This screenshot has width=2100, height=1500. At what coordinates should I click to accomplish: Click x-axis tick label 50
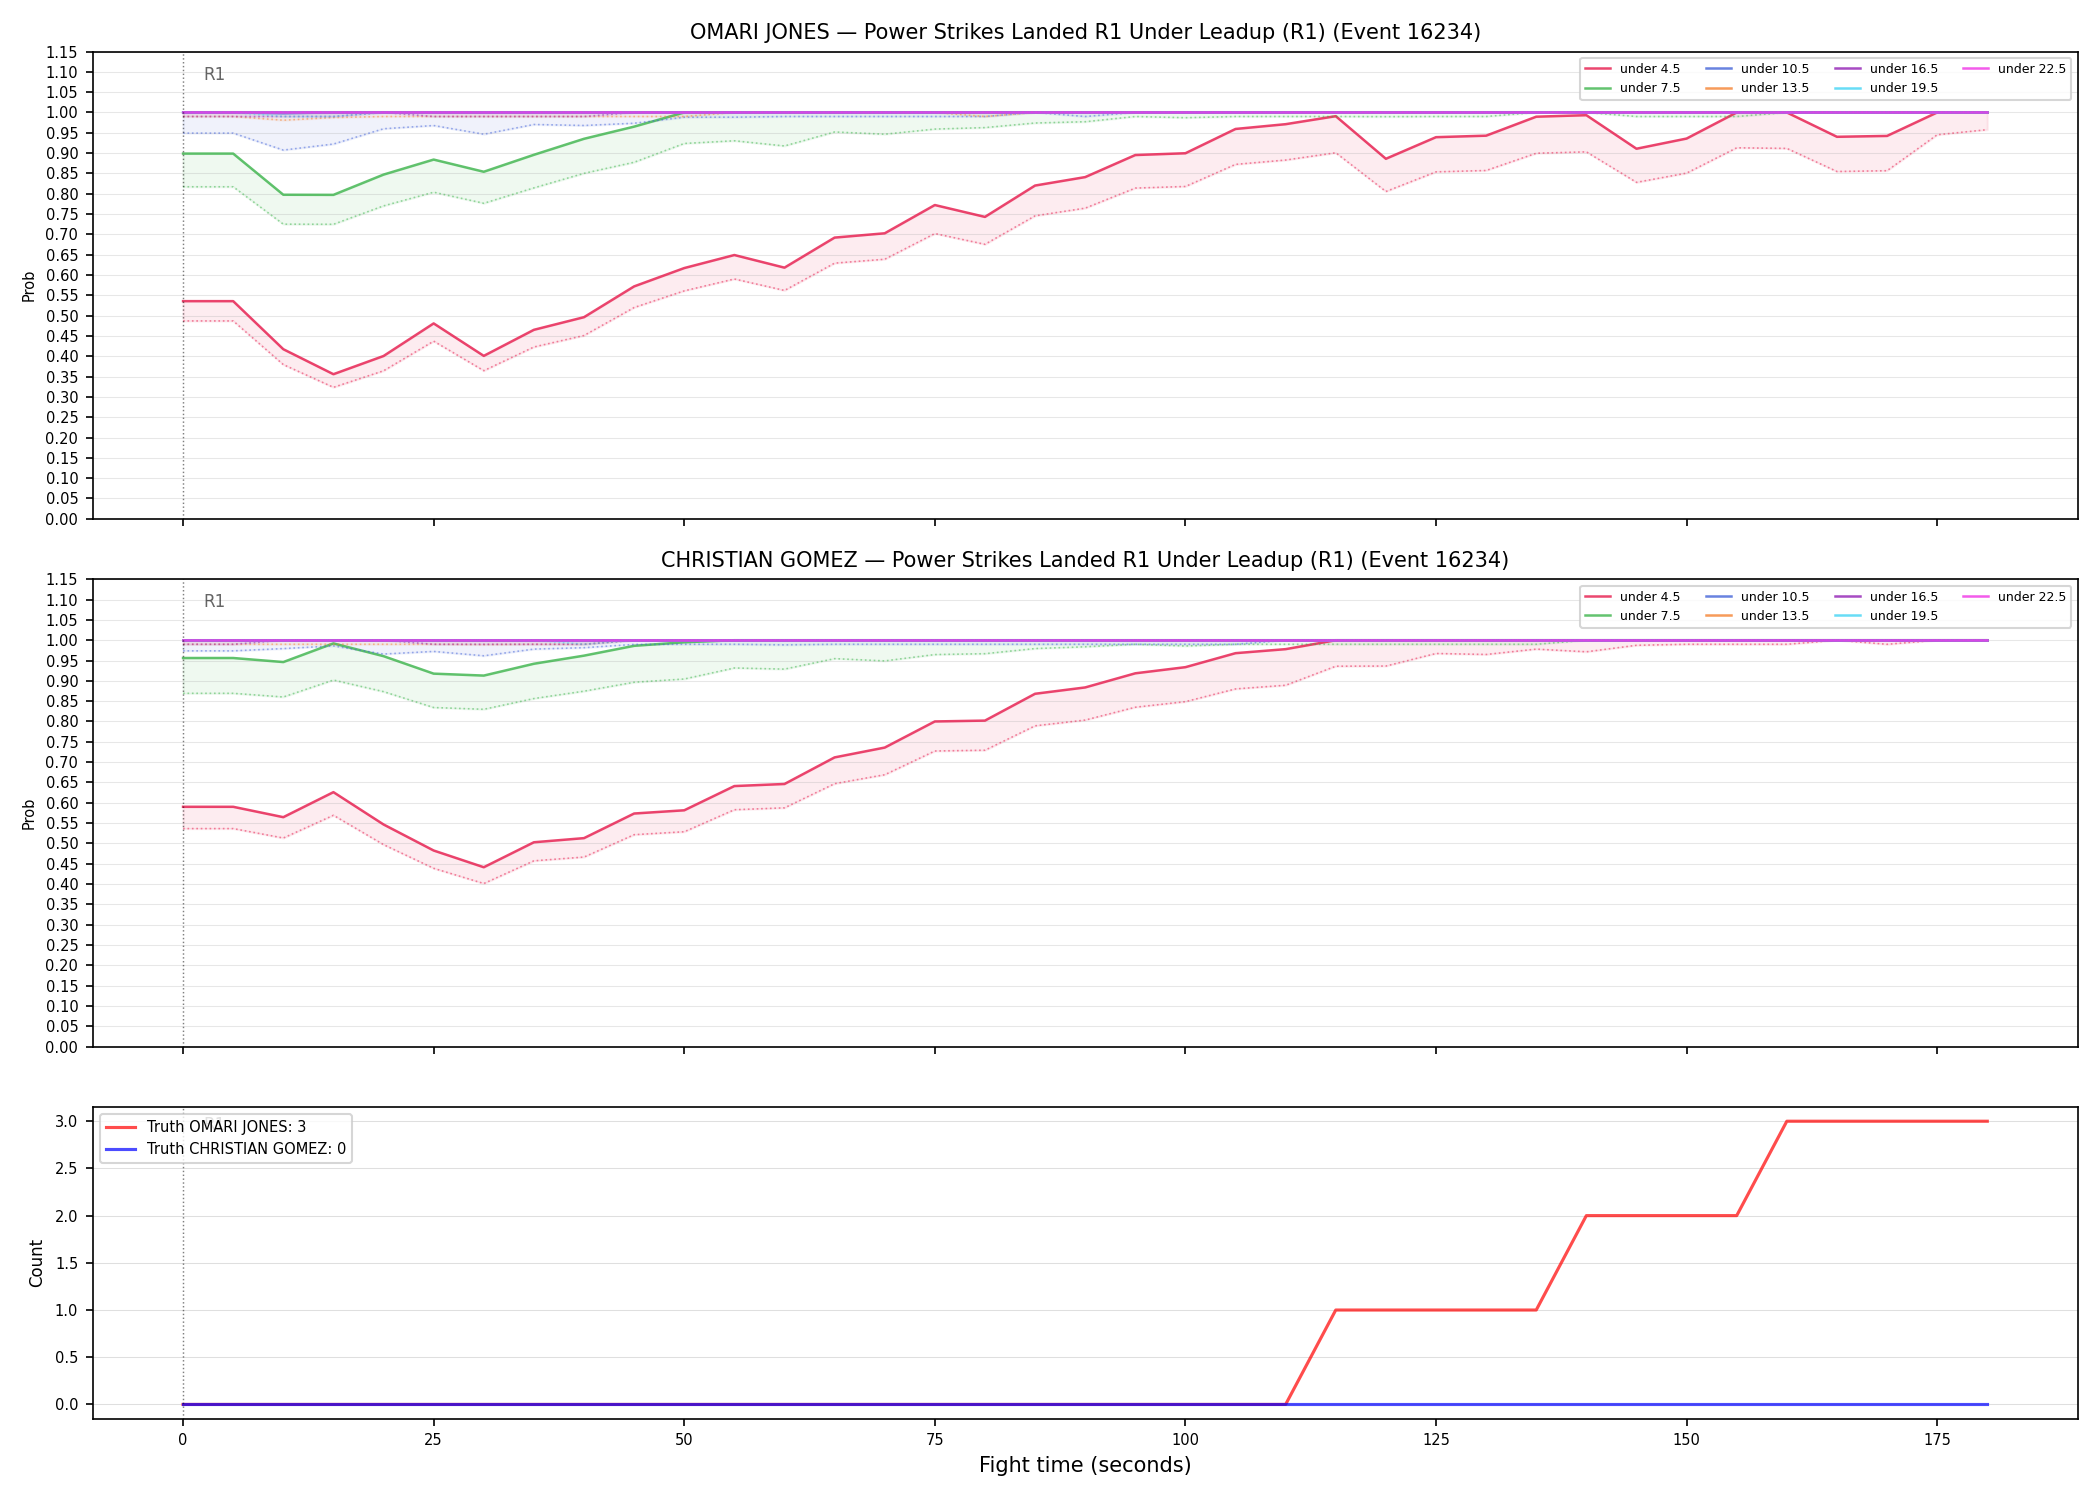683,1440
